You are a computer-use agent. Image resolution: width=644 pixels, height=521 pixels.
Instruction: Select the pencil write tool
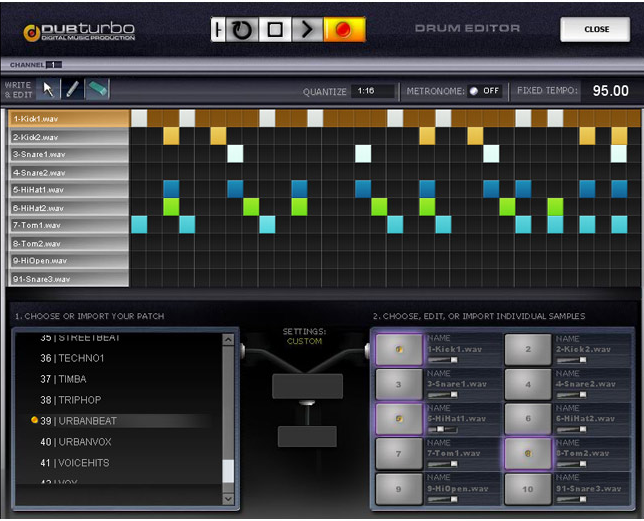pyautogui.click(x=73, y=89)
